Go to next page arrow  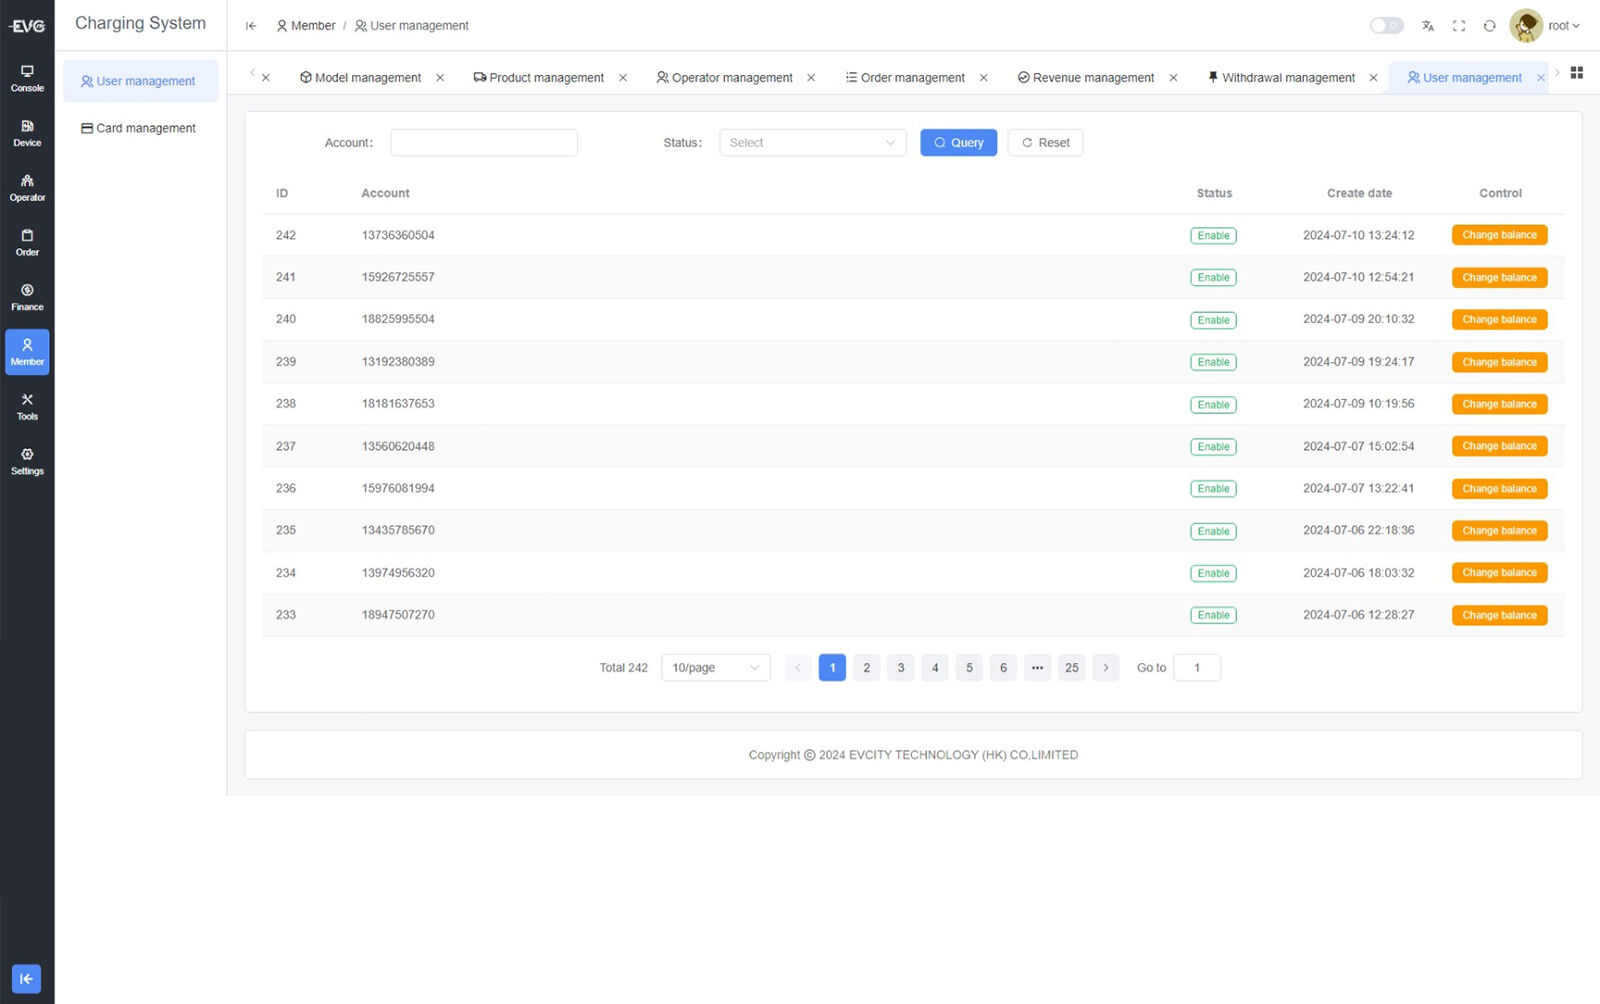1105,668
